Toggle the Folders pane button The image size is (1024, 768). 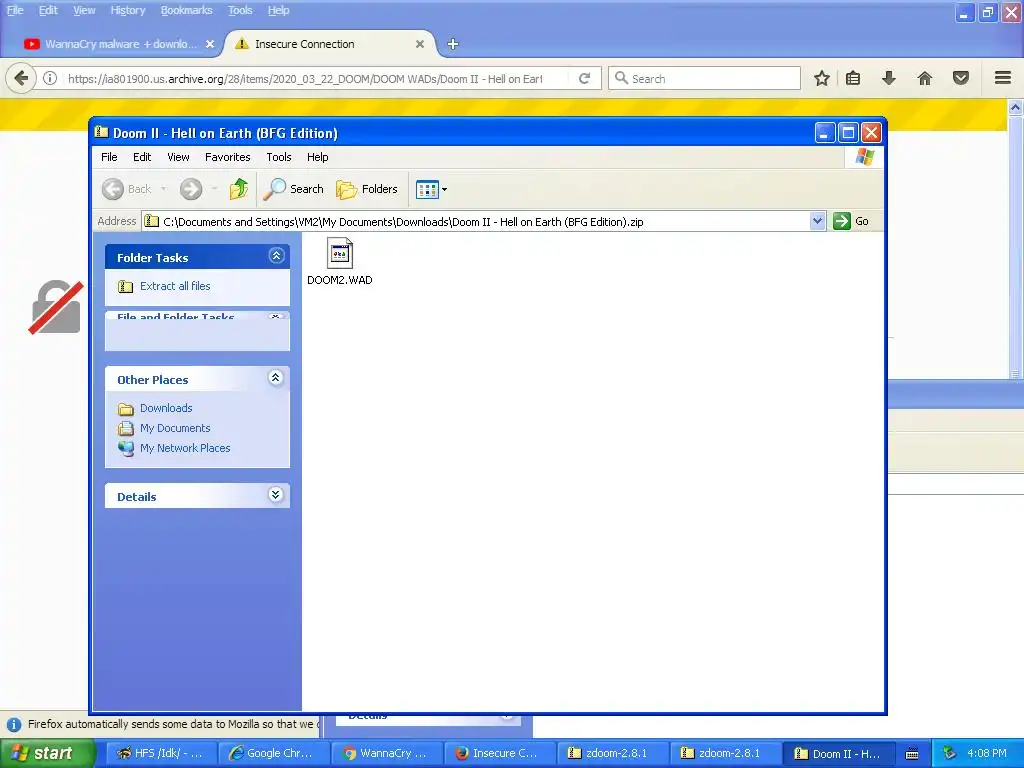367,189
